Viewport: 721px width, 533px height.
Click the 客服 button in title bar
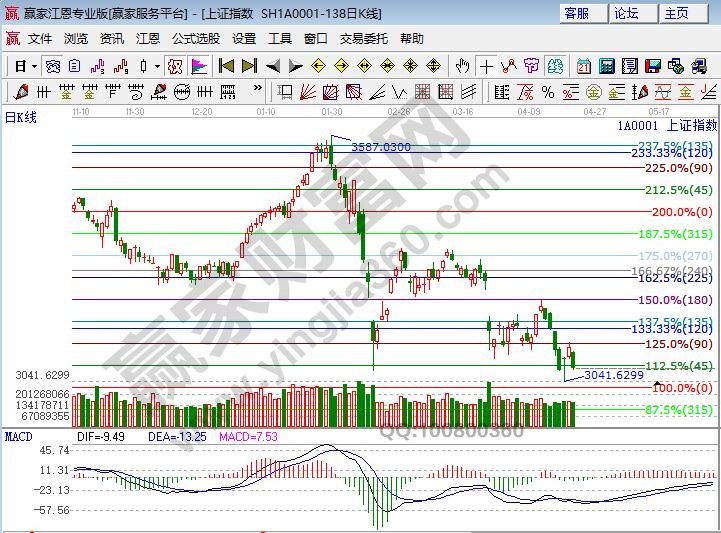584,13
